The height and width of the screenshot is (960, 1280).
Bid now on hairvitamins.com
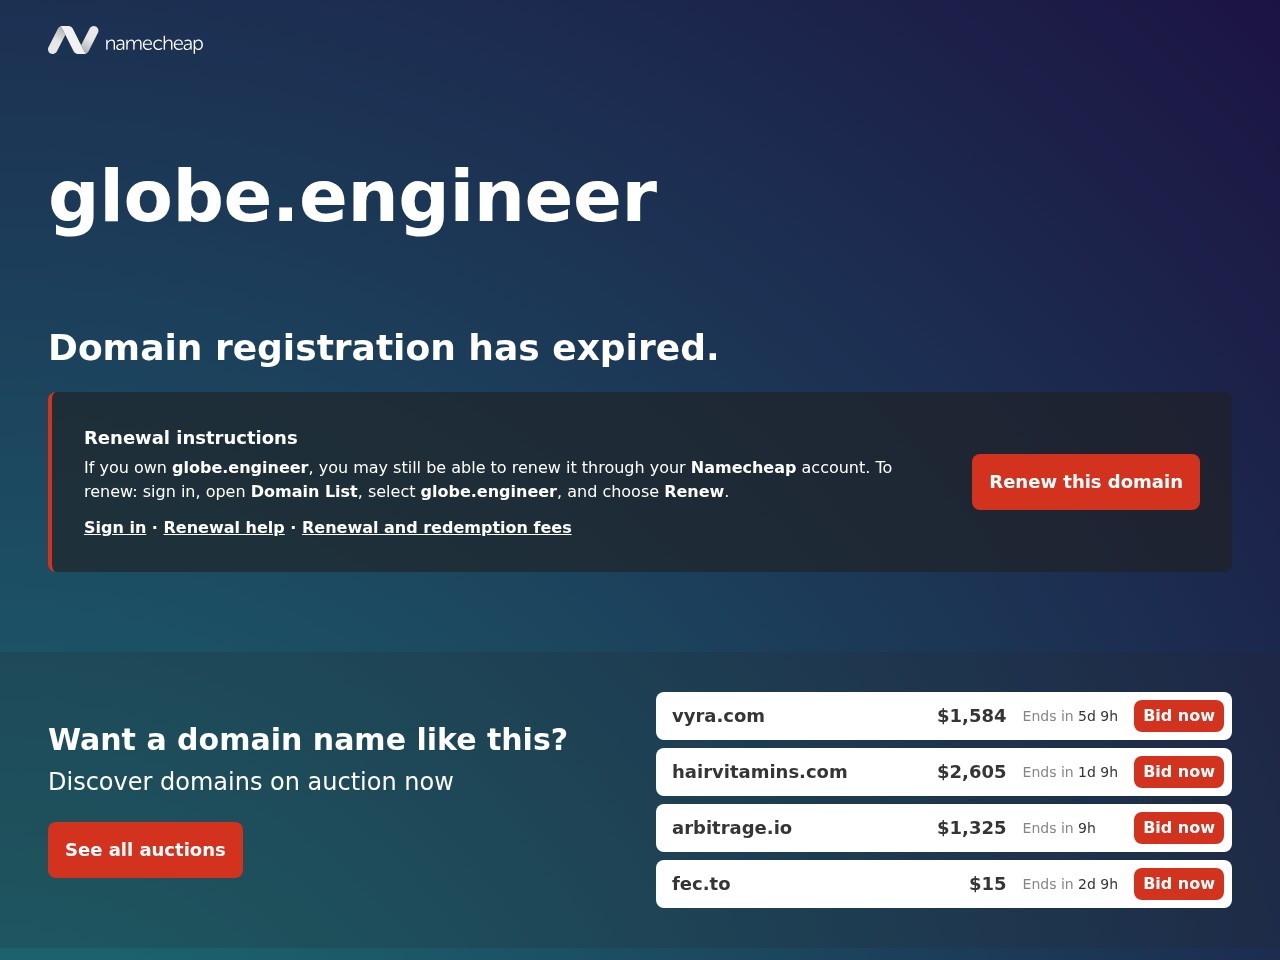[x=1179, y=772]
